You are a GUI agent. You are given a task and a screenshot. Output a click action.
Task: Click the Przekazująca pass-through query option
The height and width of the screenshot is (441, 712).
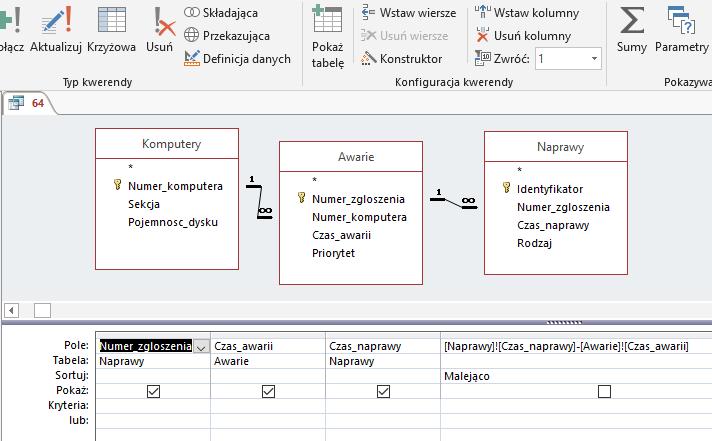tap(227, 35)
